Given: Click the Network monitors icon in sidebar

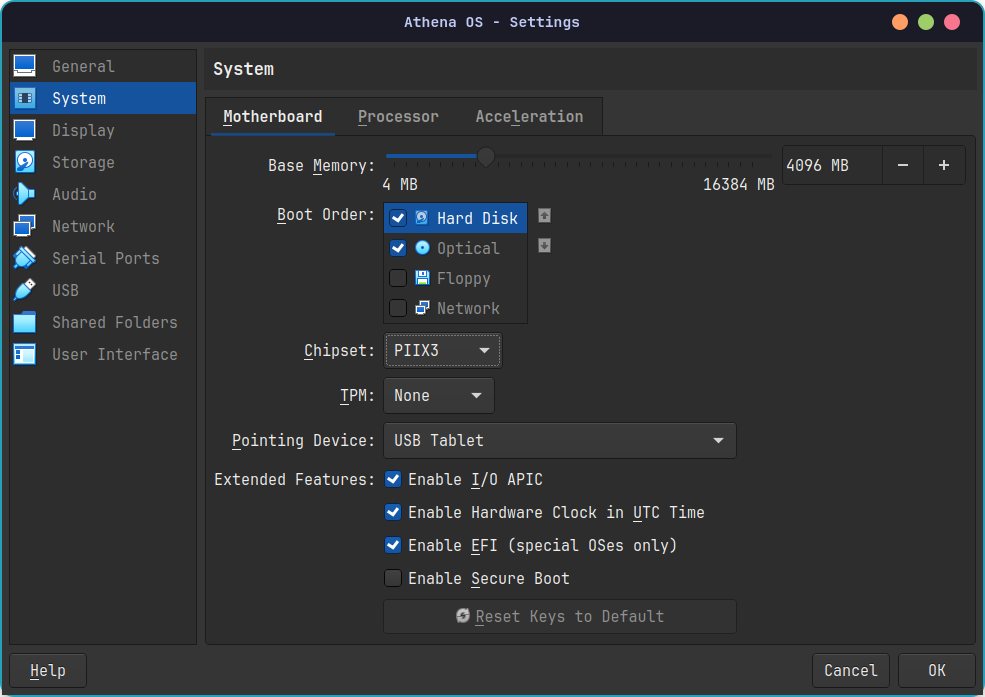Looking at the screenshot, I should [x=24, y=226].
